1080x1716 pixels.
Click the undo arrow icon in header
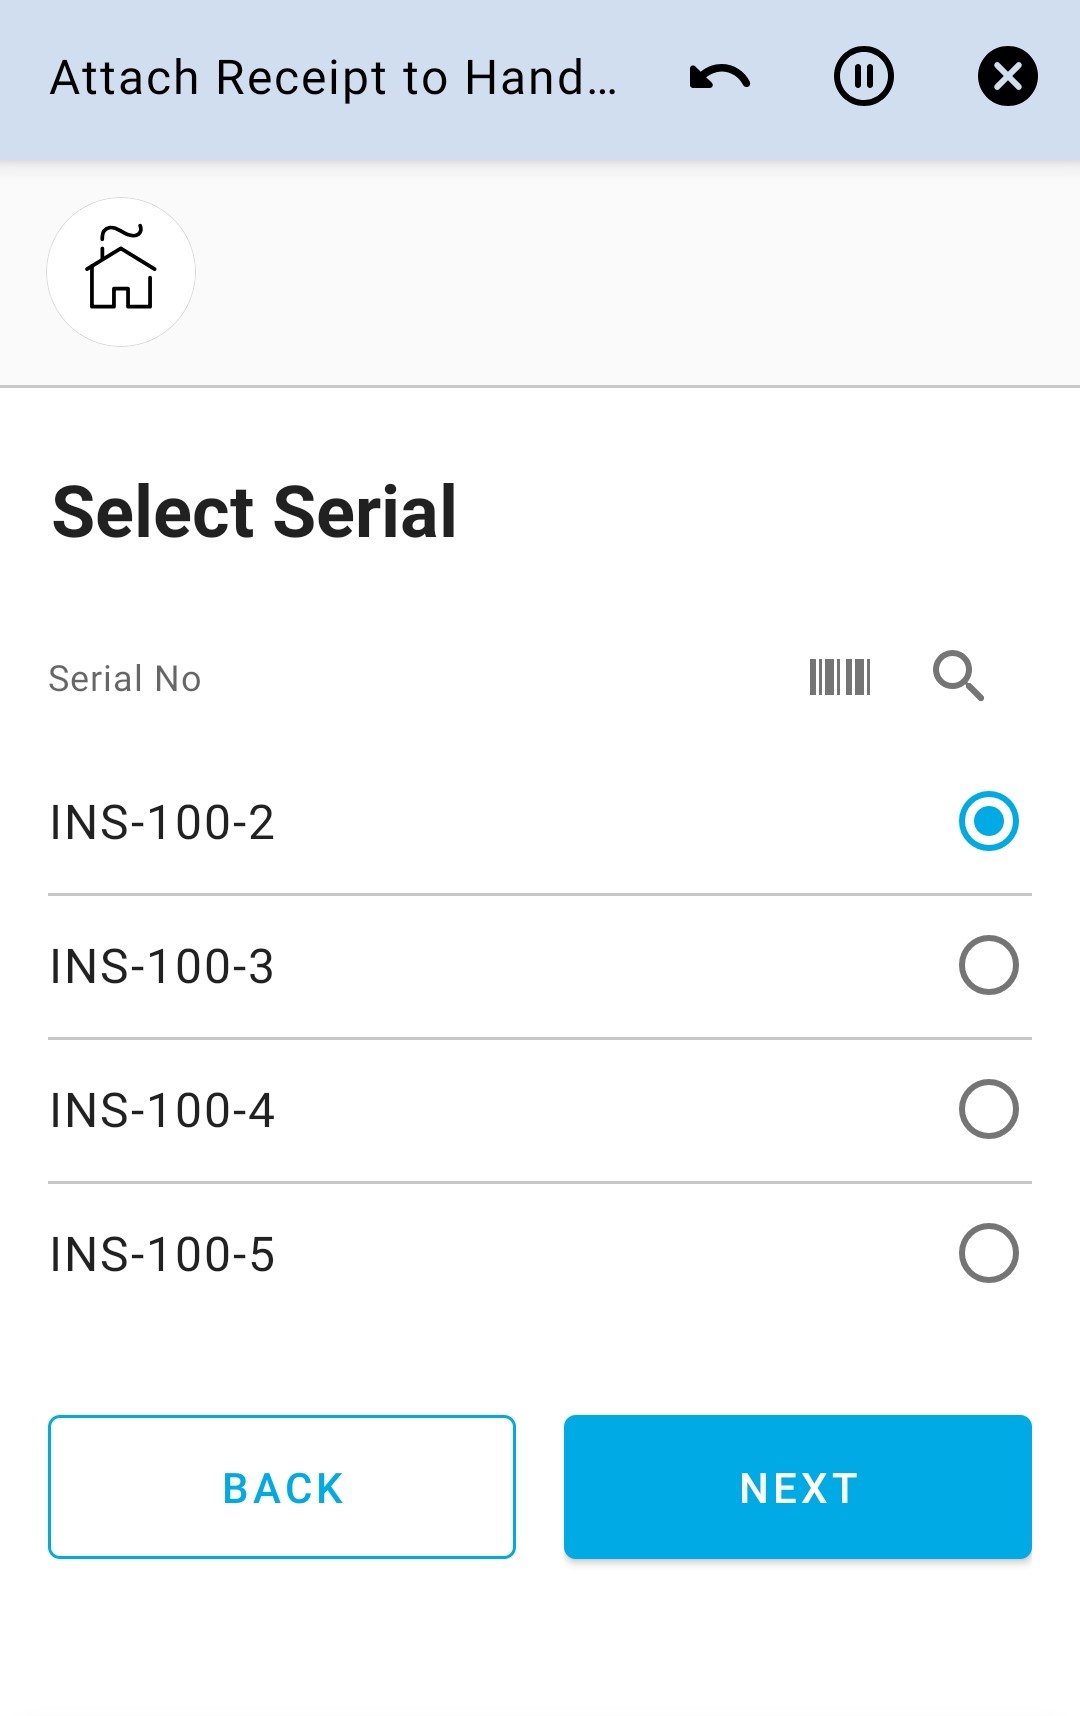[720, 77]
